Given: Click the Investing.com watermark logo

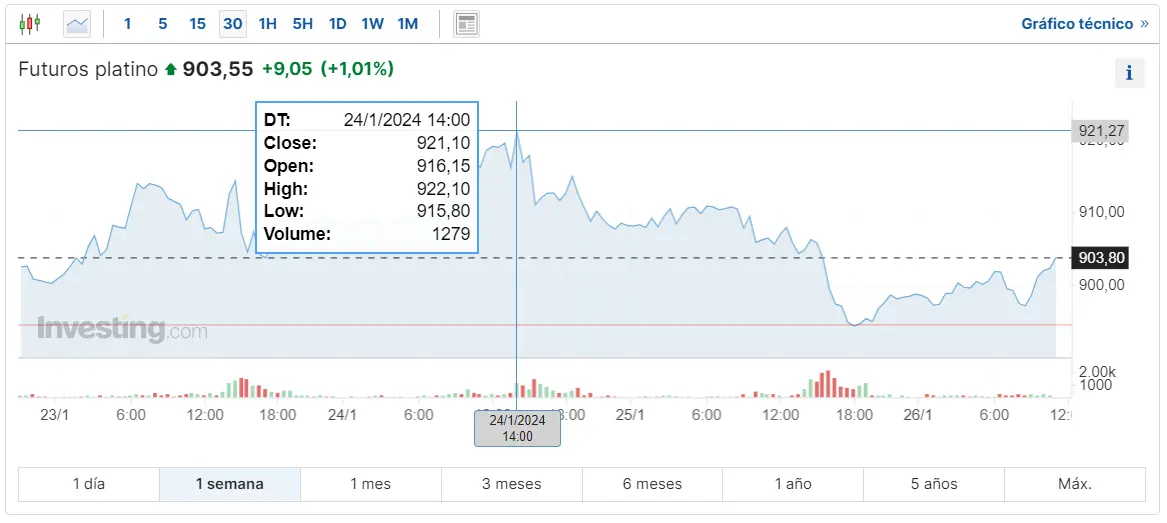Looking at the screenshot, I should click(122, 329).
